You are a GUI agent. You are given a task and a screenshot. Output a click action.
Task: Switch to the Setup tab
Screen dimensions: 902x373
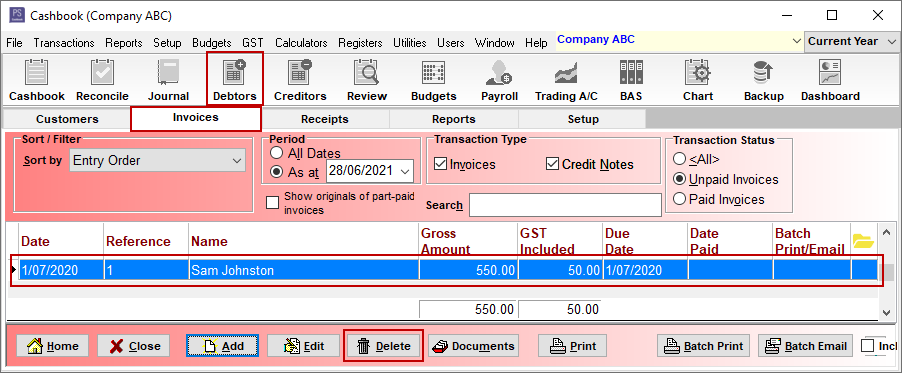click(583, 119)
